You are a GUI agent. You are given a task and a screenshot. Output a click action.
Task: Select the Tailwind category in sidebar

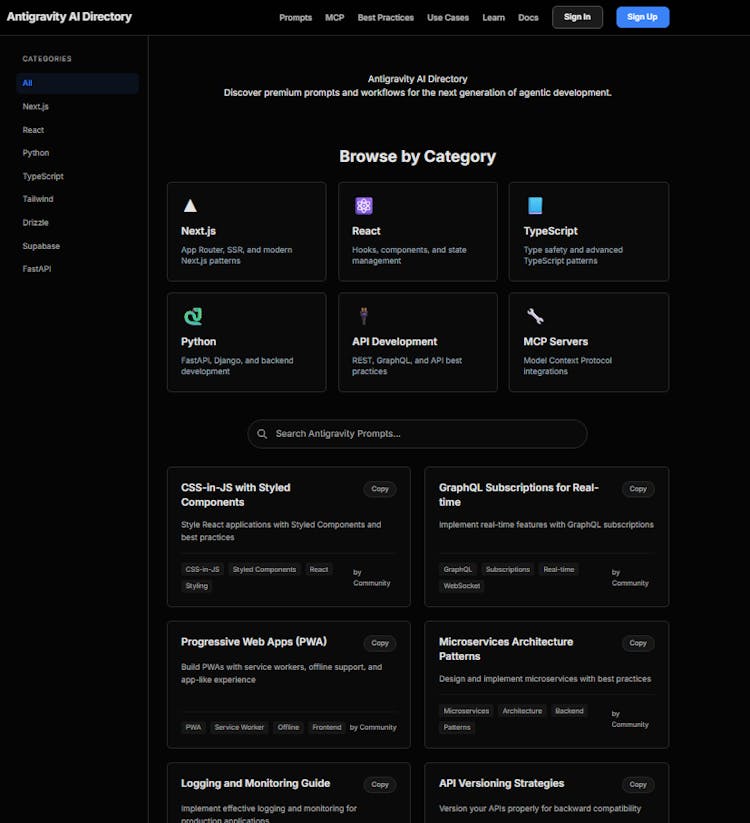pyautogui.click(x=38, y=199)
